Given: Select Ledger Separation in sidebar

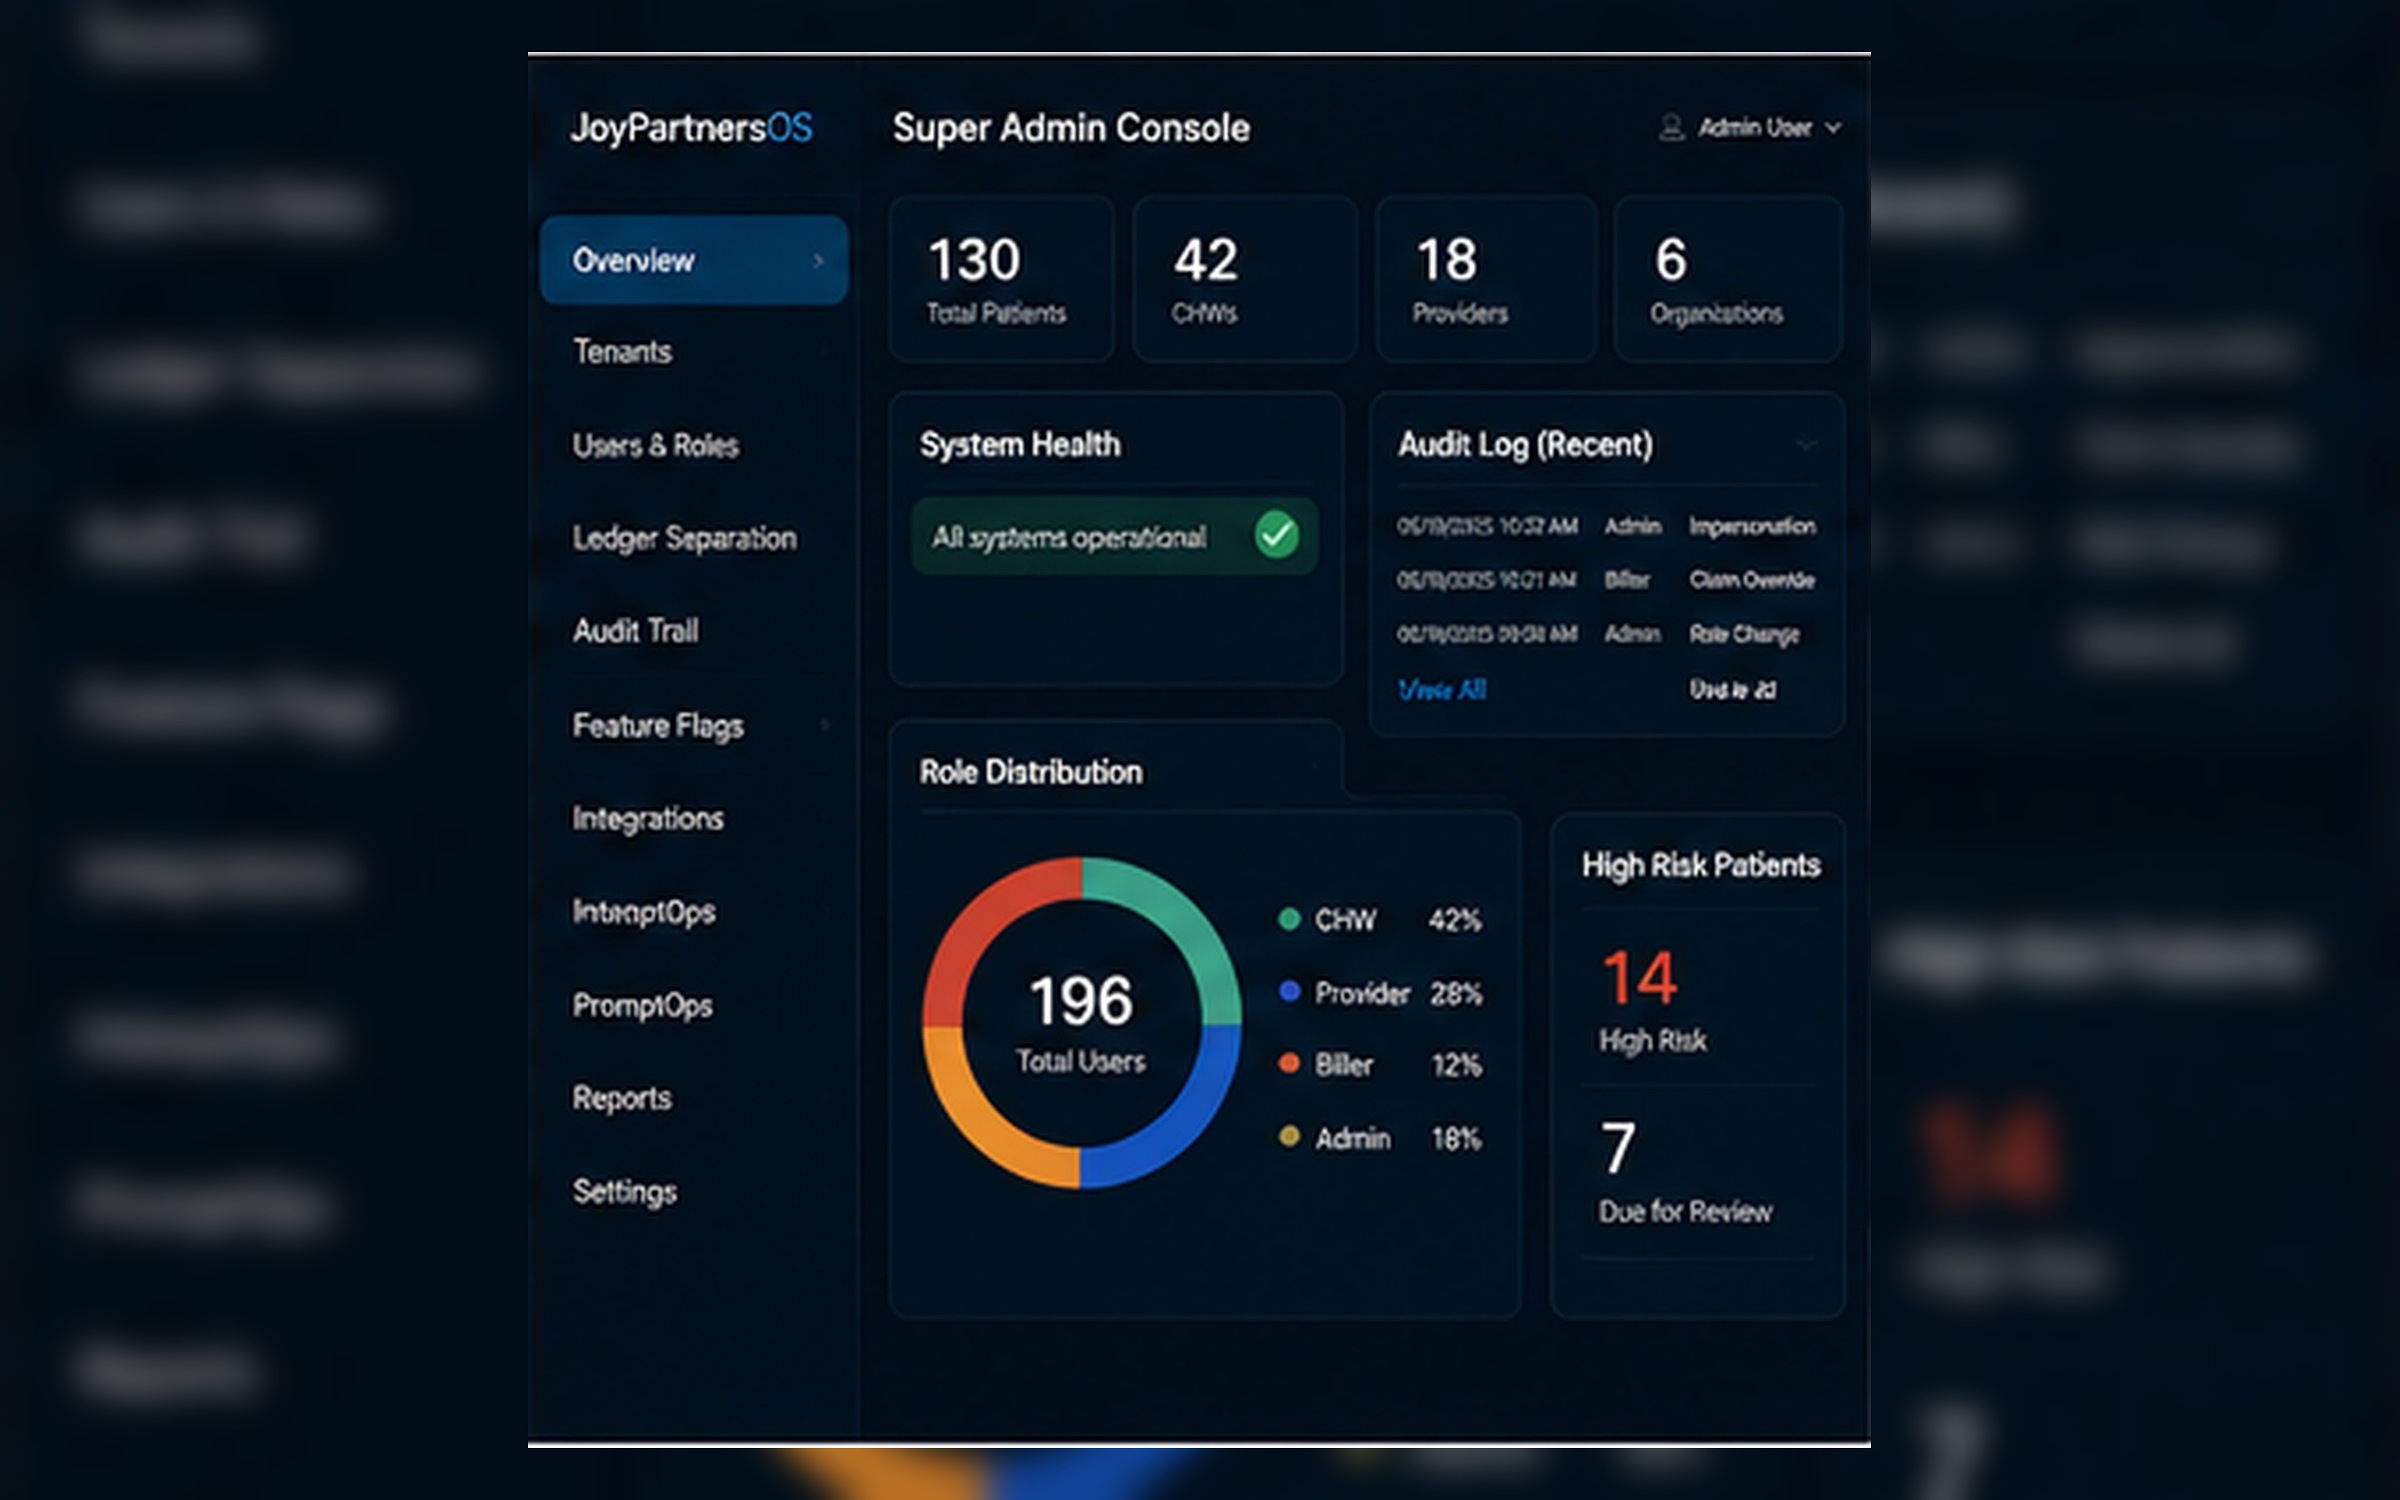Looking at the screenshot, I should 684,538.
